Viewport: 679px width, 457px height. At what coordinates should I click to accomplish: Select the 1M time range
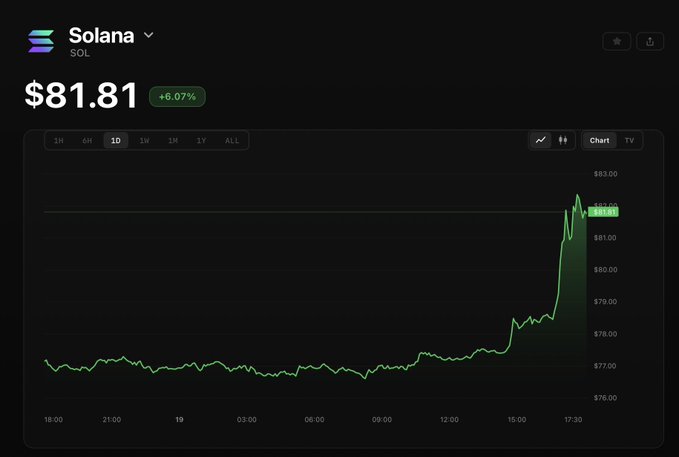[x=173, y=141]
